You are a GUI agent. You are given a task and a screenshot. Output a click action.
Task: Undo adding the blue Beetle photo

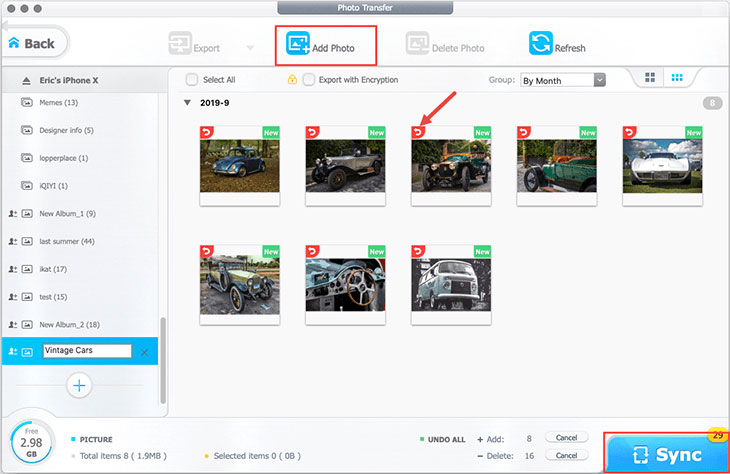207,132
